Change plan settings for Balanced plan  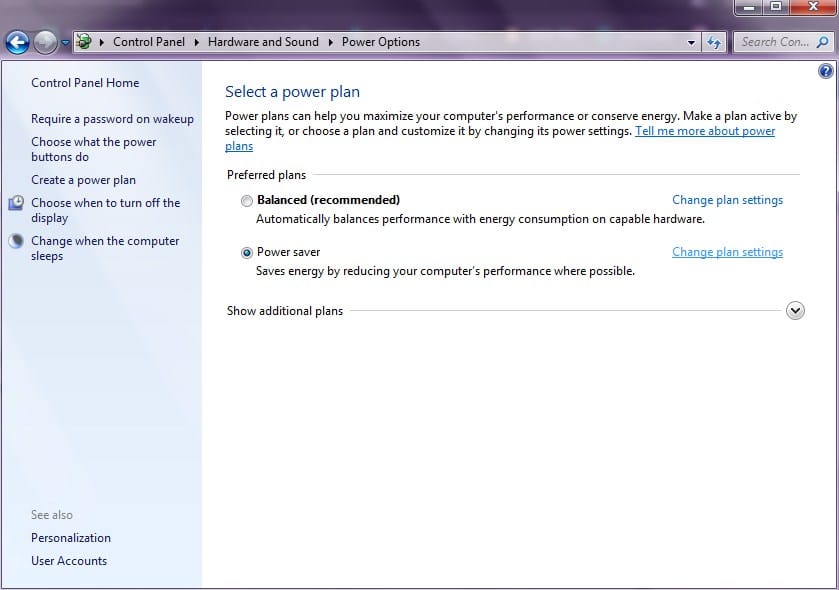(727, 200)
